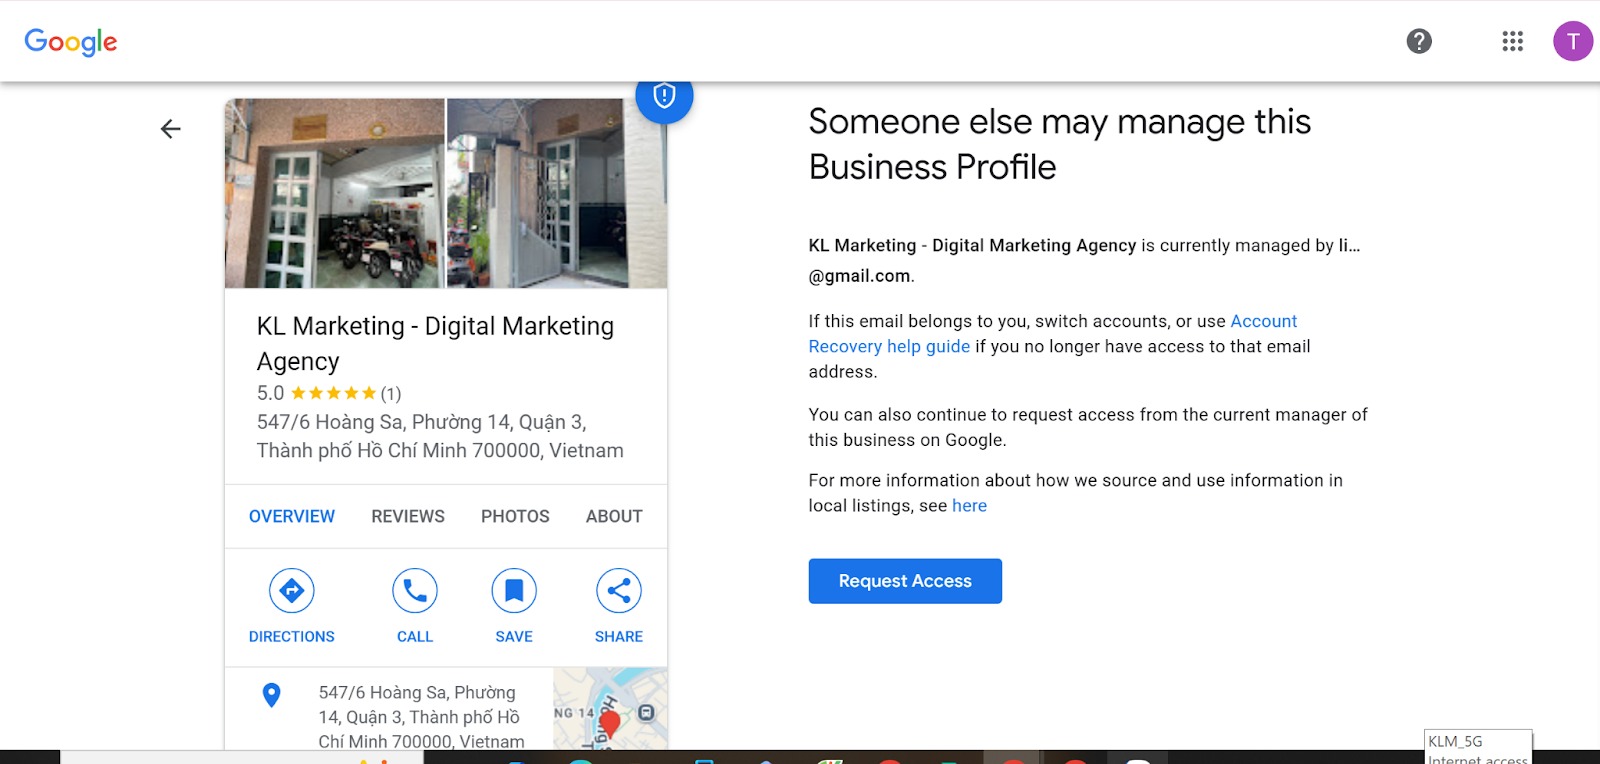
Task: Click the '@gmail.com' manager email text
Action: click(860, 276)
